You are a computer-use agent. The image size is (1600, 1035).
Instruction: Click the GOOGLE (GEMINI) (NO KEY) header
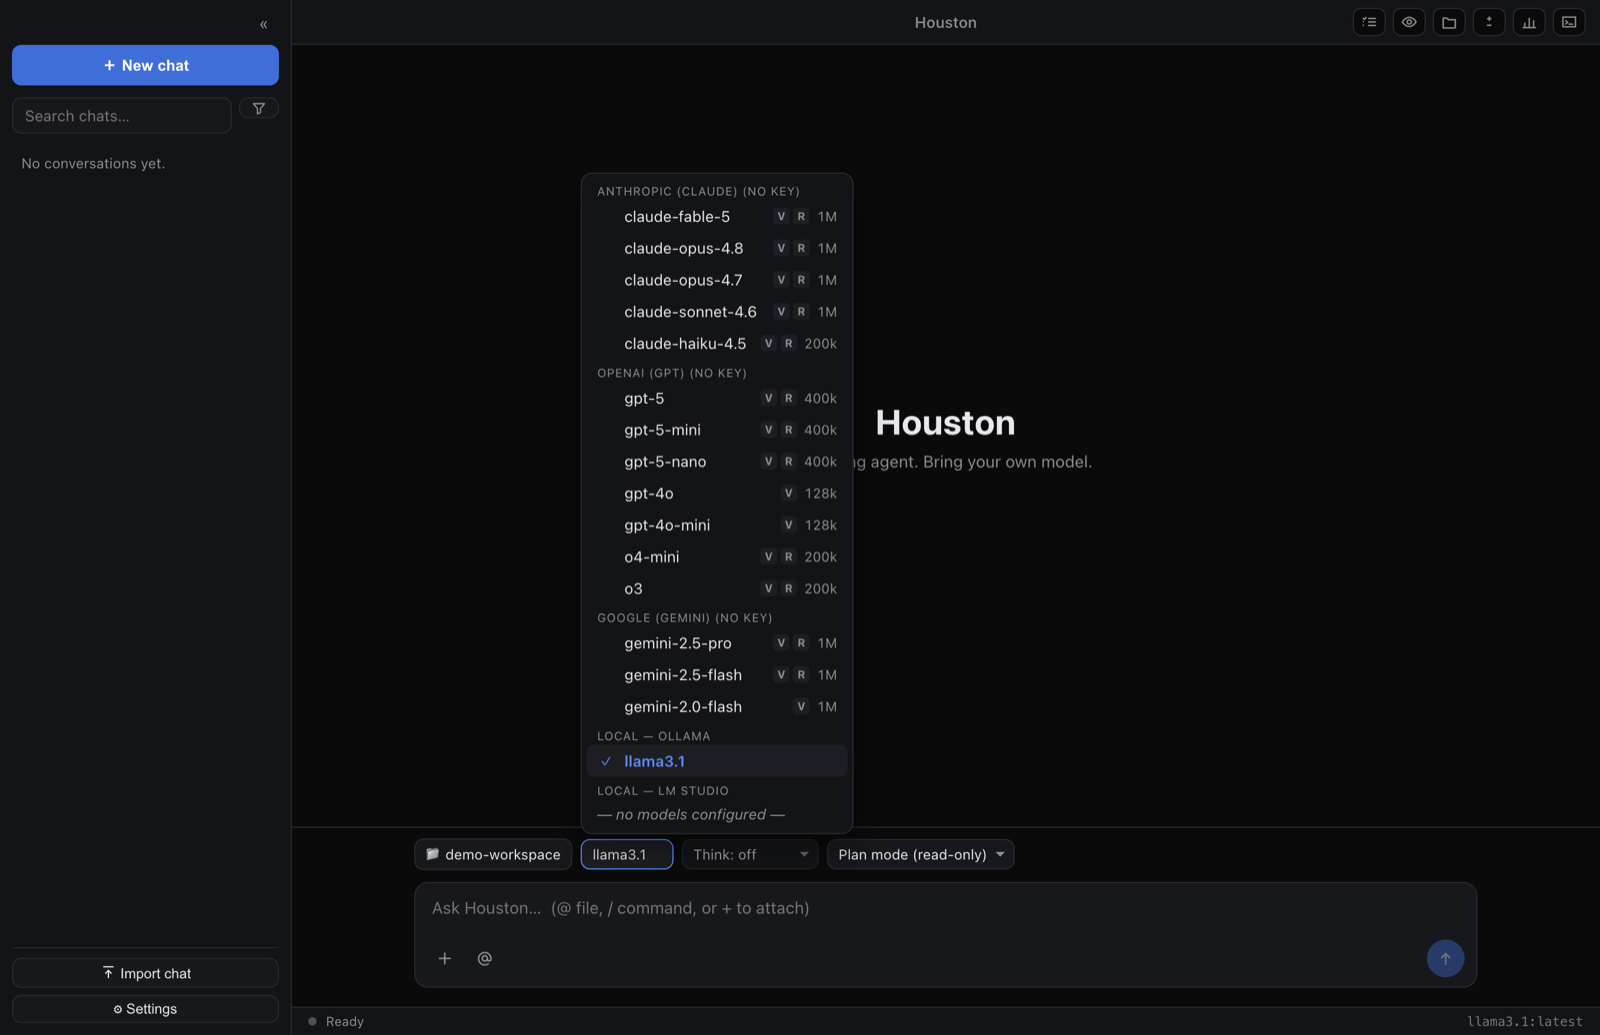tap(685, 618)
